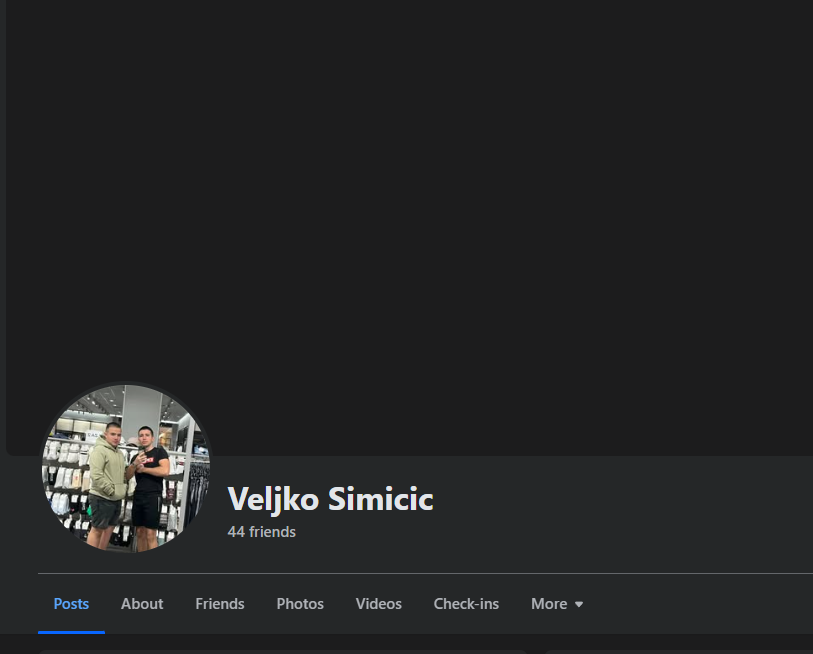Expand the More dropdown menu
Image resolution: width=813 pixels, height=654 pixels.
point(557,604)
